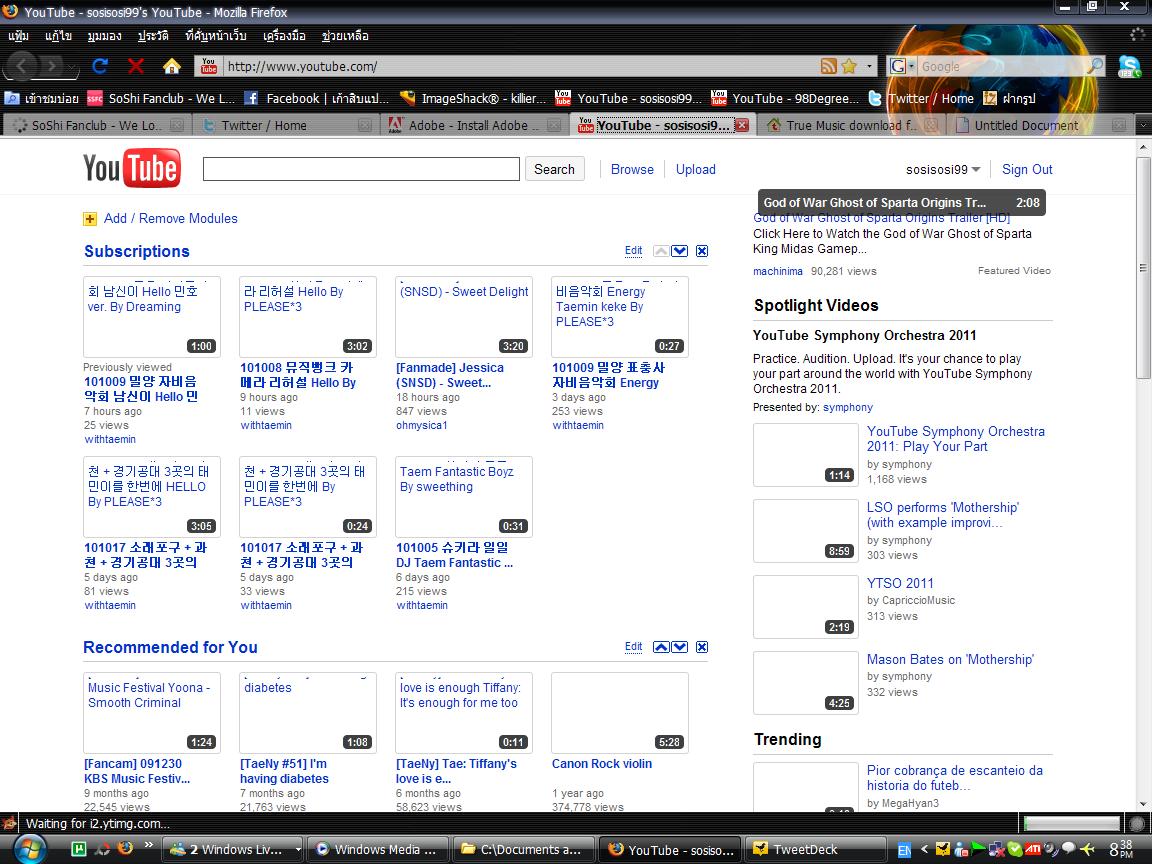The image size is (1152, 864).
Task: Move the Subscriptions module down
Action: pyautogui.click(x=680, y=251)
